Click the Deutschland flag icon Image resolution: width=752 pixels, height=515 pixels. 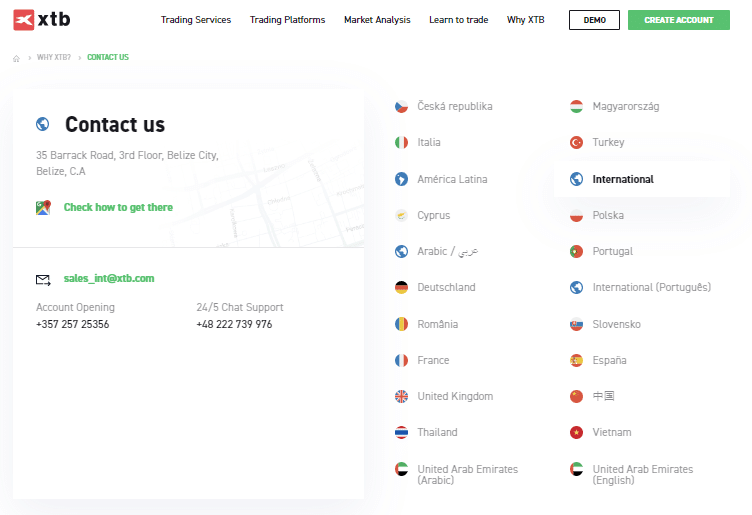[401, 288]
